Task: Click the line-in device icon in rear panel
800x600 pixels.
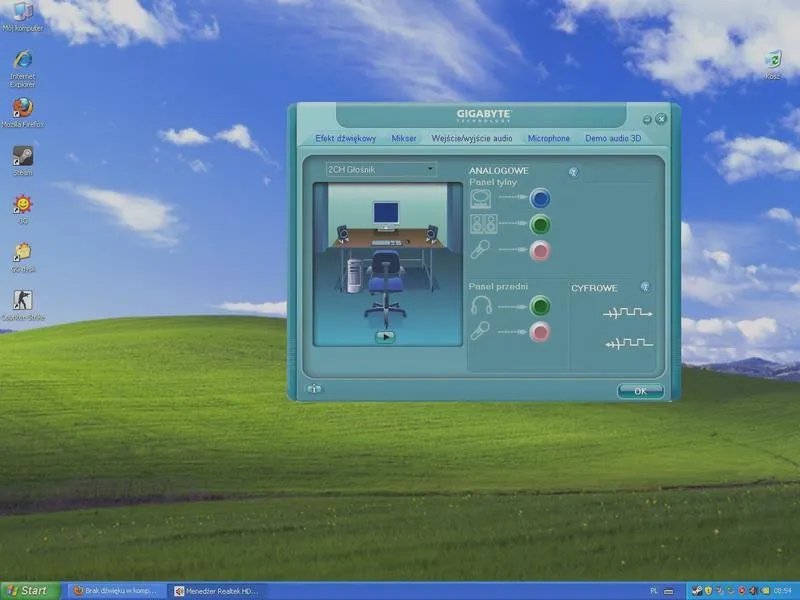Action: tap(481, 199)
